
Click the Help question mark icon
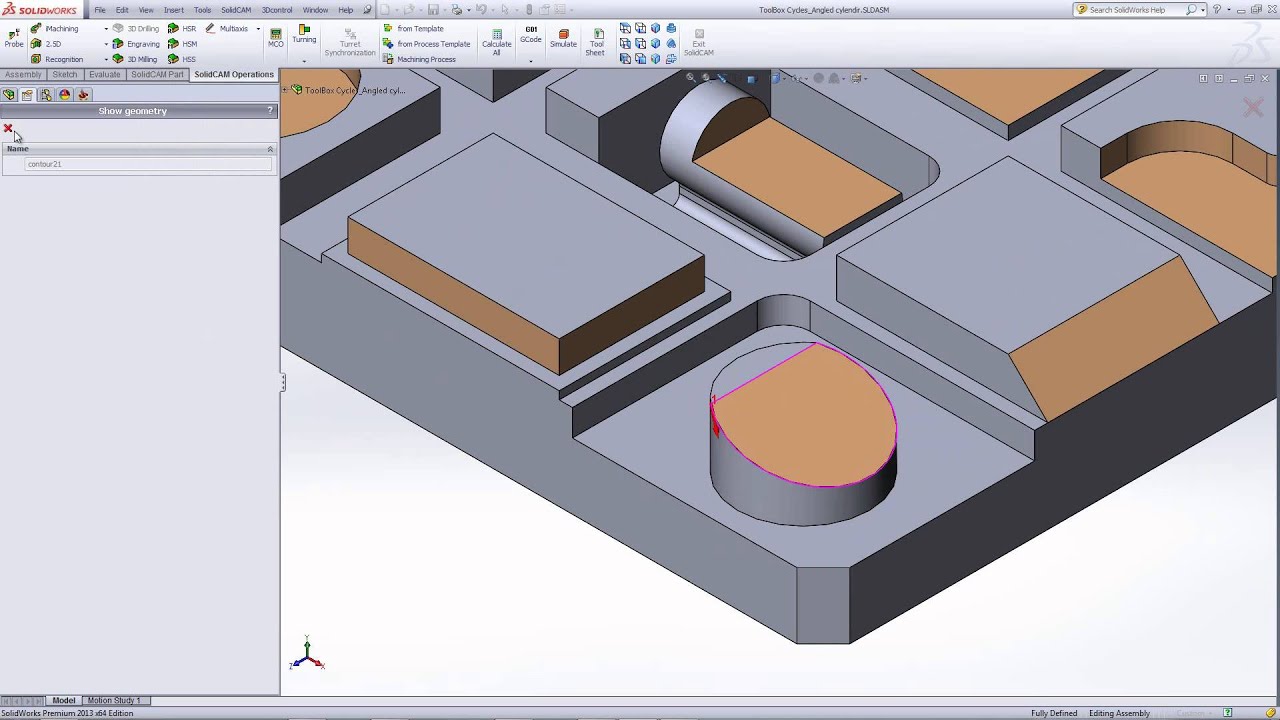pyautogui.click(x=1217, y=10)
